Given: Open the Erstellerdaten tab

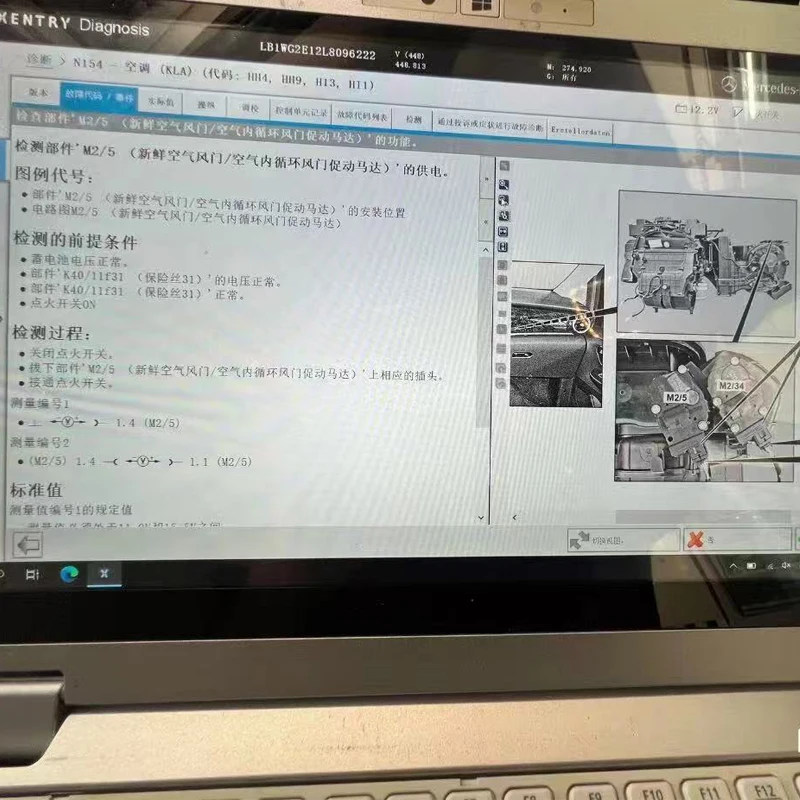Looking at the screenshot, I should pos(580,131).
